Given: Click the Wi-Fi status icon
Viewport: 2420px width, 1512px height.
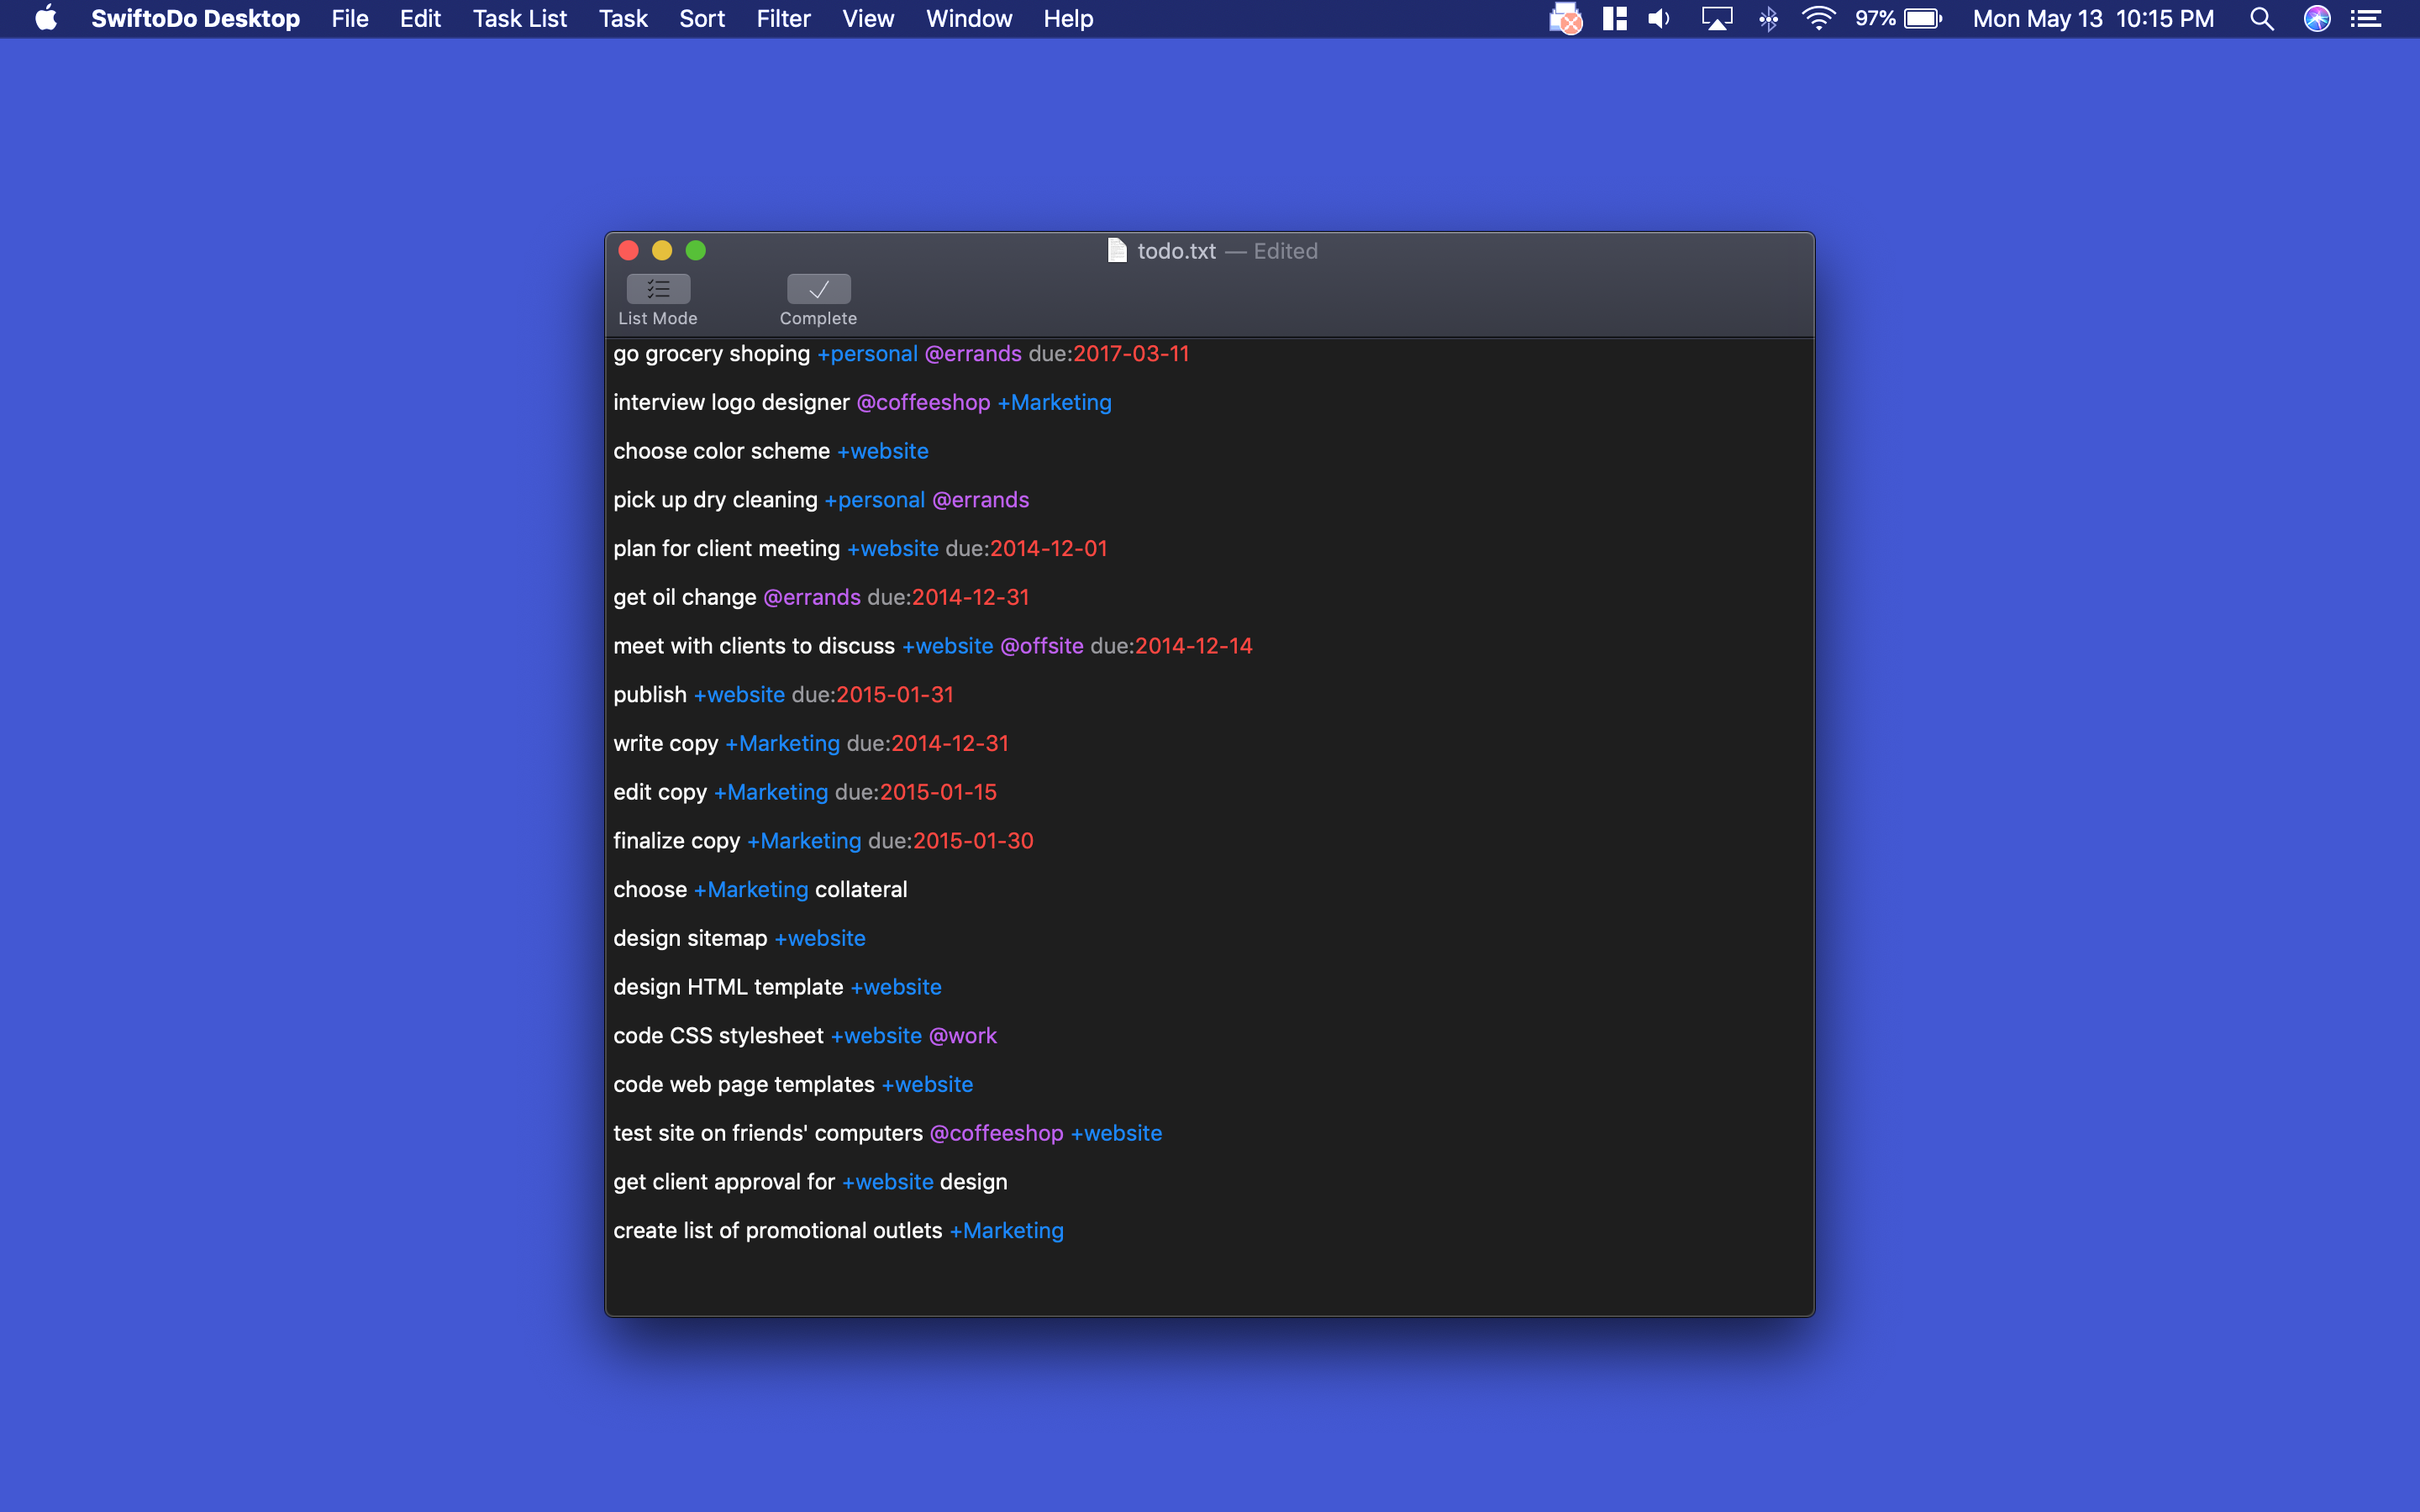Looking at the screenshot, I should tap(1818, 18).
